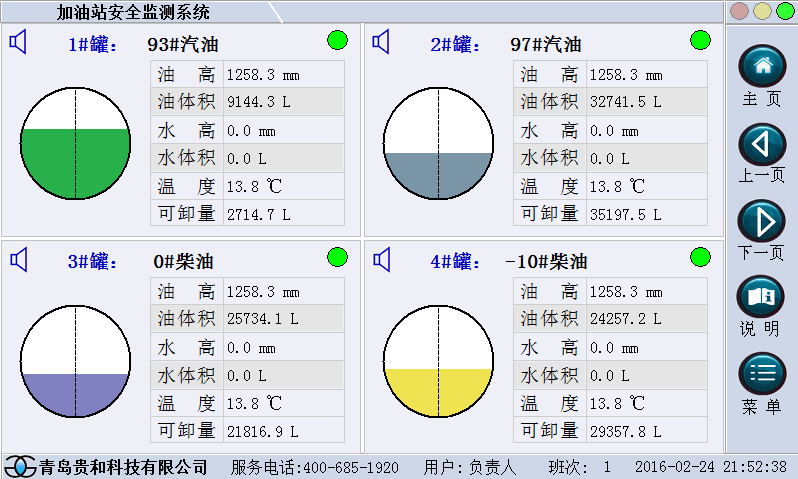Click the previous page (上一页) arrow icon
798x479 pixels.
click(x=762, y=144)
